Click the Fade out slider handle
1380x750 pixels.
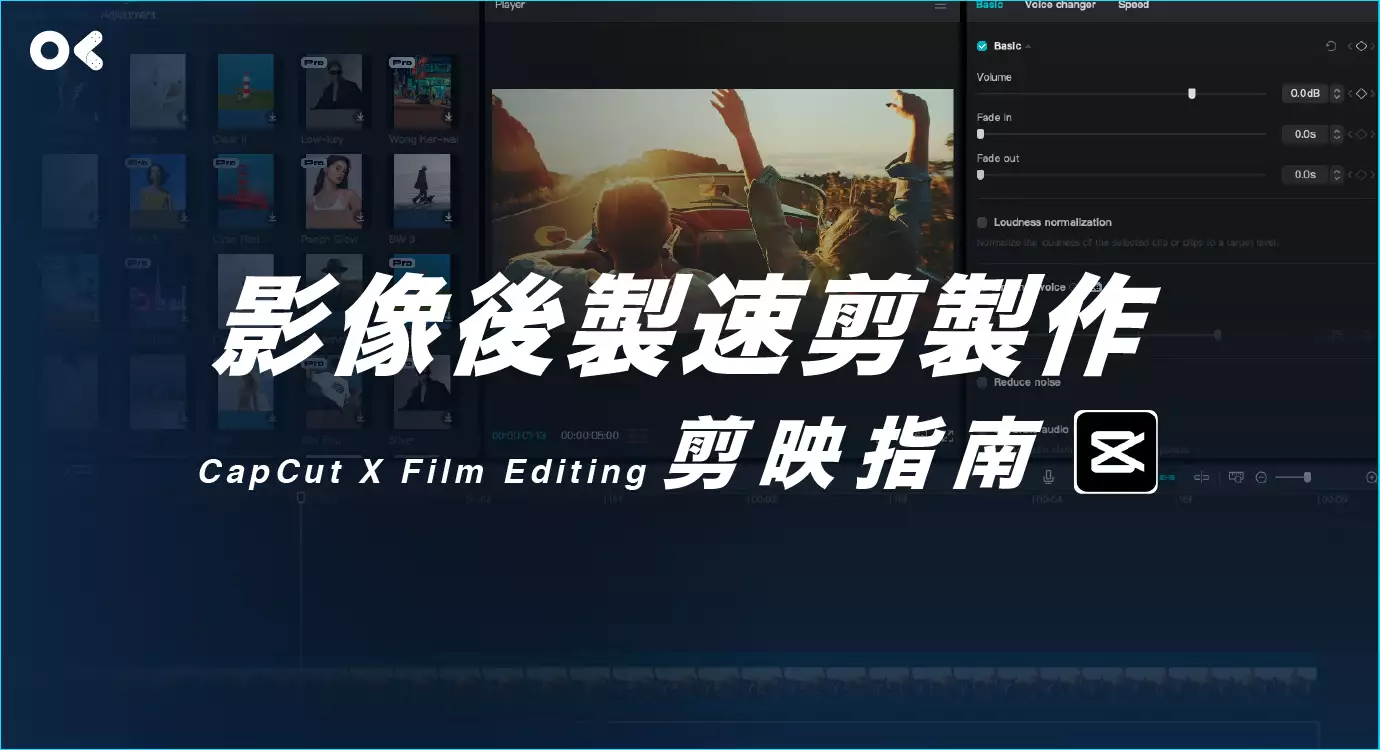980,174
